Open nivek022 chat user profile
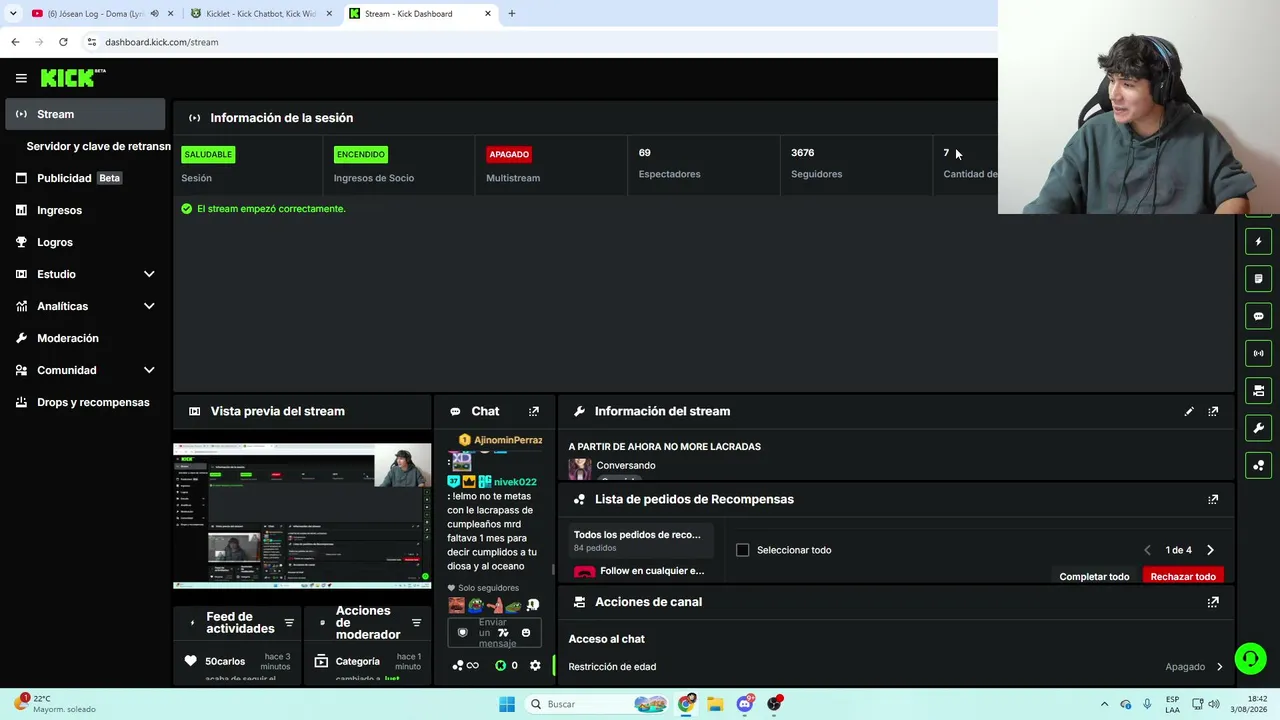 (515, 482)
